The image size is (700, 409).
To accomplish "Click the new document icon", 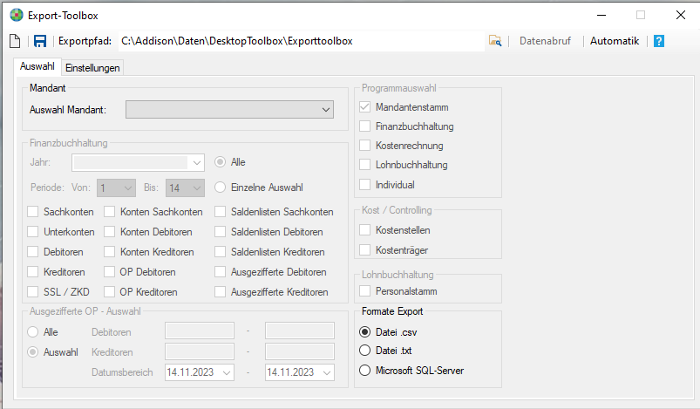I will 15,41.
